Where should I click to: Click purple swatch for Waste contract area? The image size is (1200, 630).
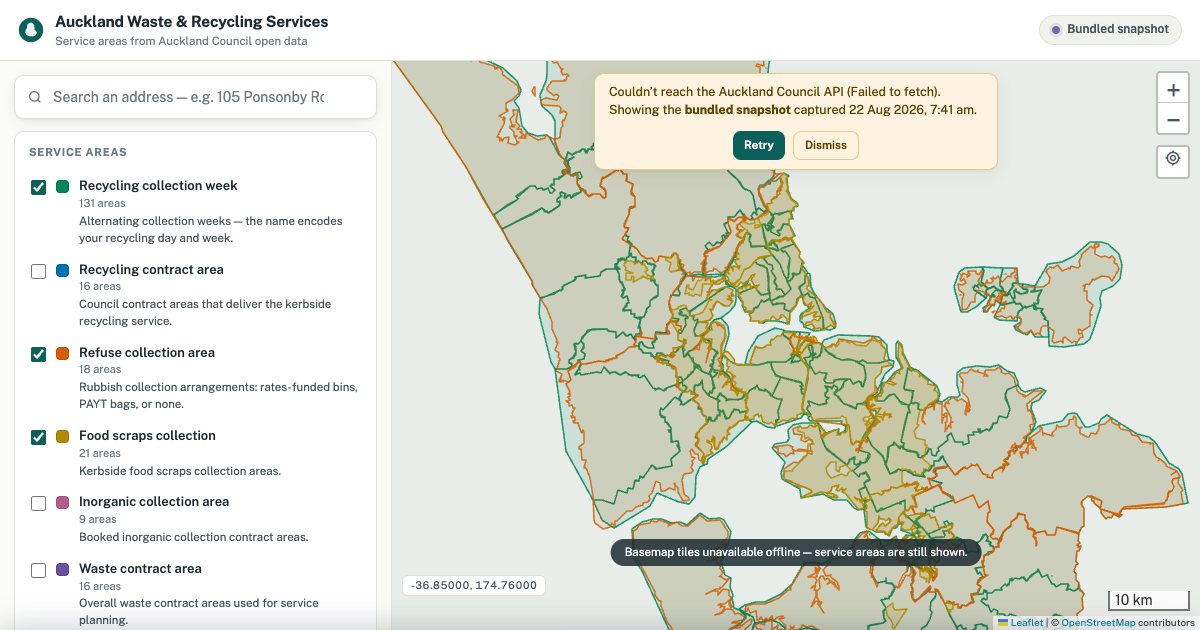pos(62,569)
